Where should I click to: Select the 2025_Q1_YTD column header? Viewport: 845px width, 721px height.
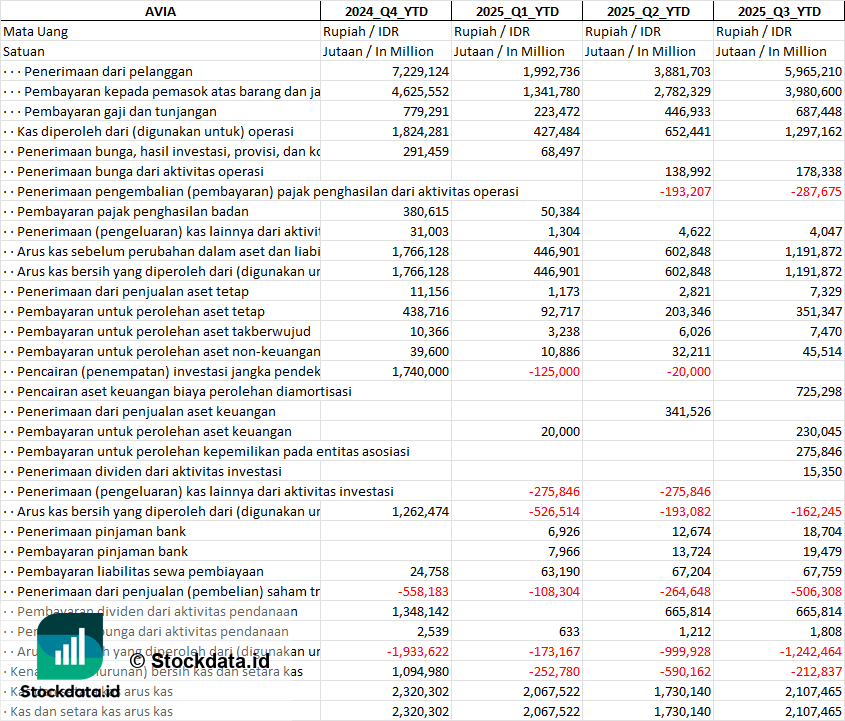pos(516,11)
